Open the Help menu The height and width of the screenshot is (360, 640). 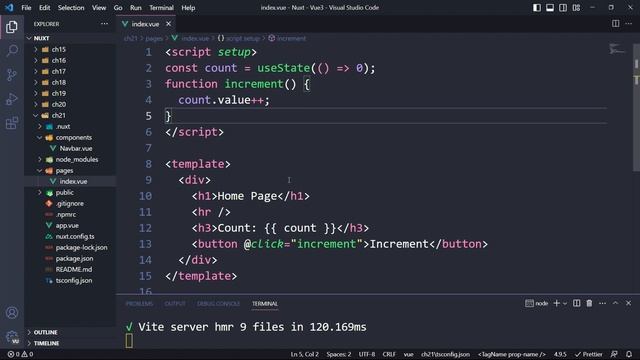[188, 8]
